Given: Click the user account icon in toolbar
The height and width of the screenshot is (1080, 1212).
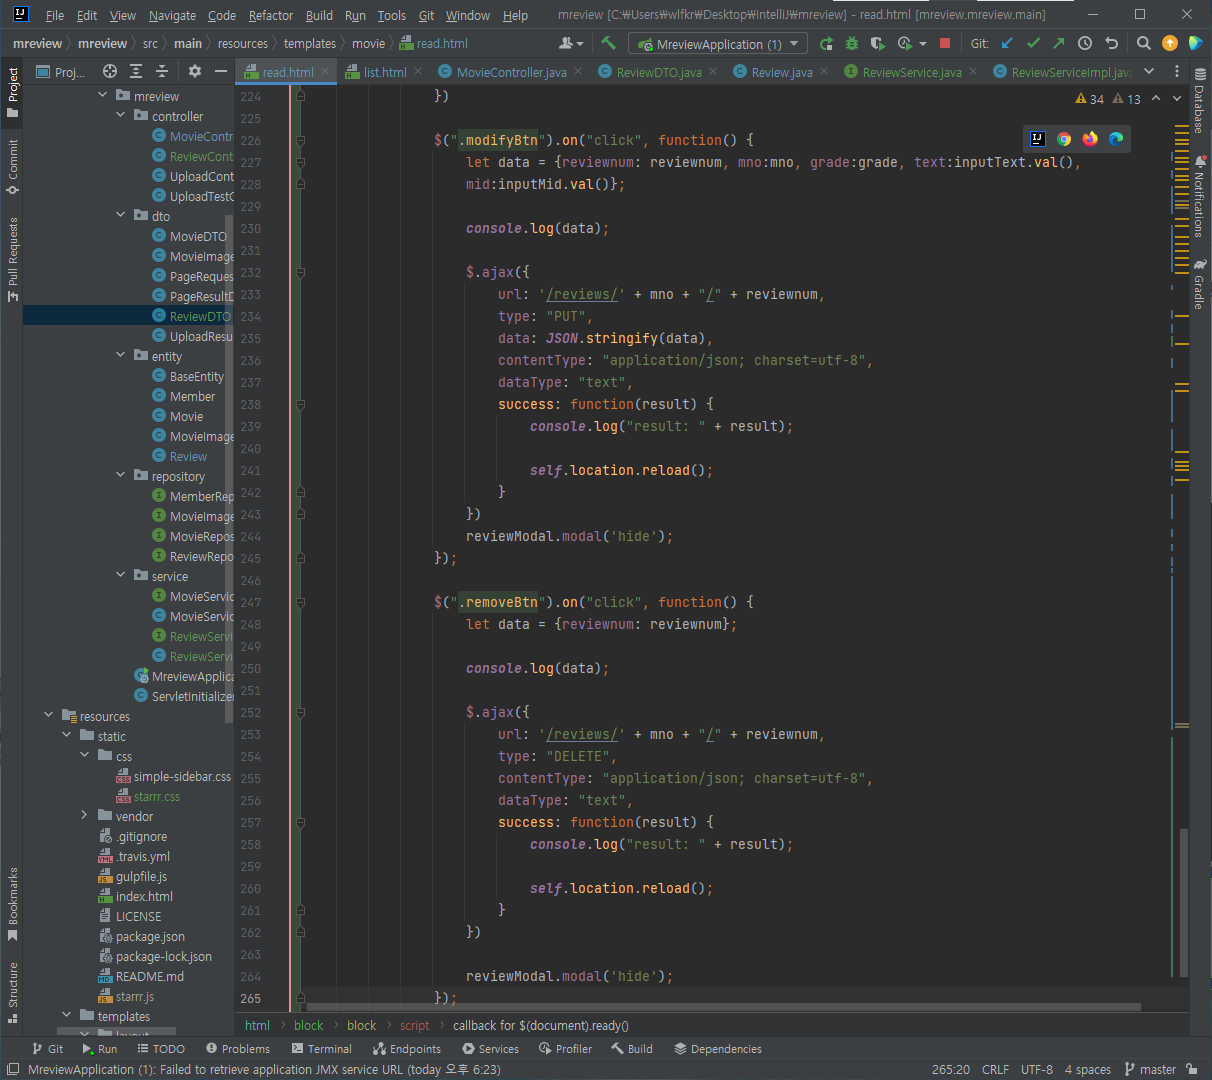Looking at the screenshot, I should (570, 43).
